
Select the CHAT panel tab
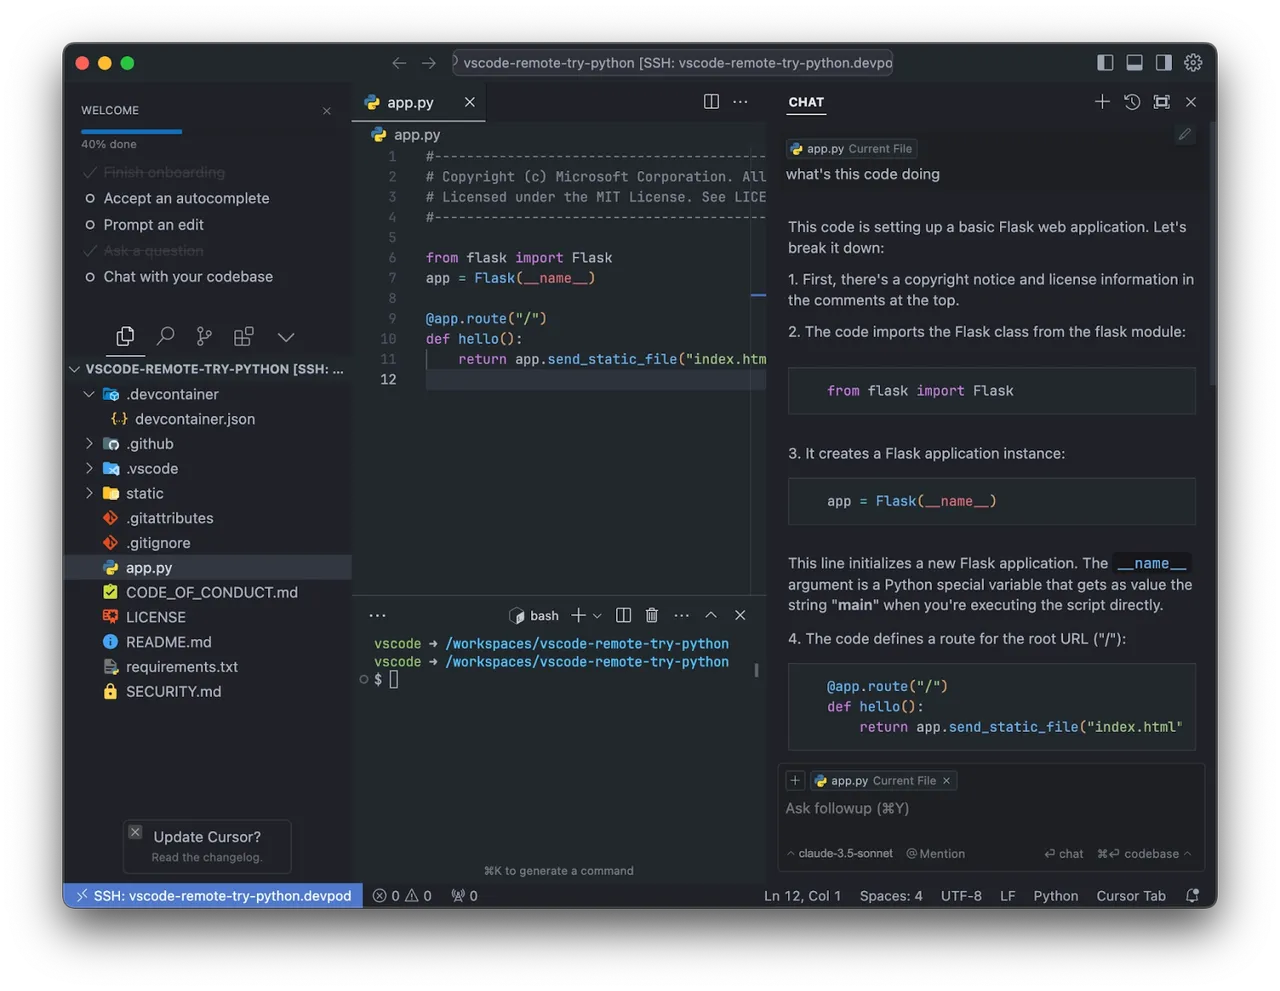806,102
